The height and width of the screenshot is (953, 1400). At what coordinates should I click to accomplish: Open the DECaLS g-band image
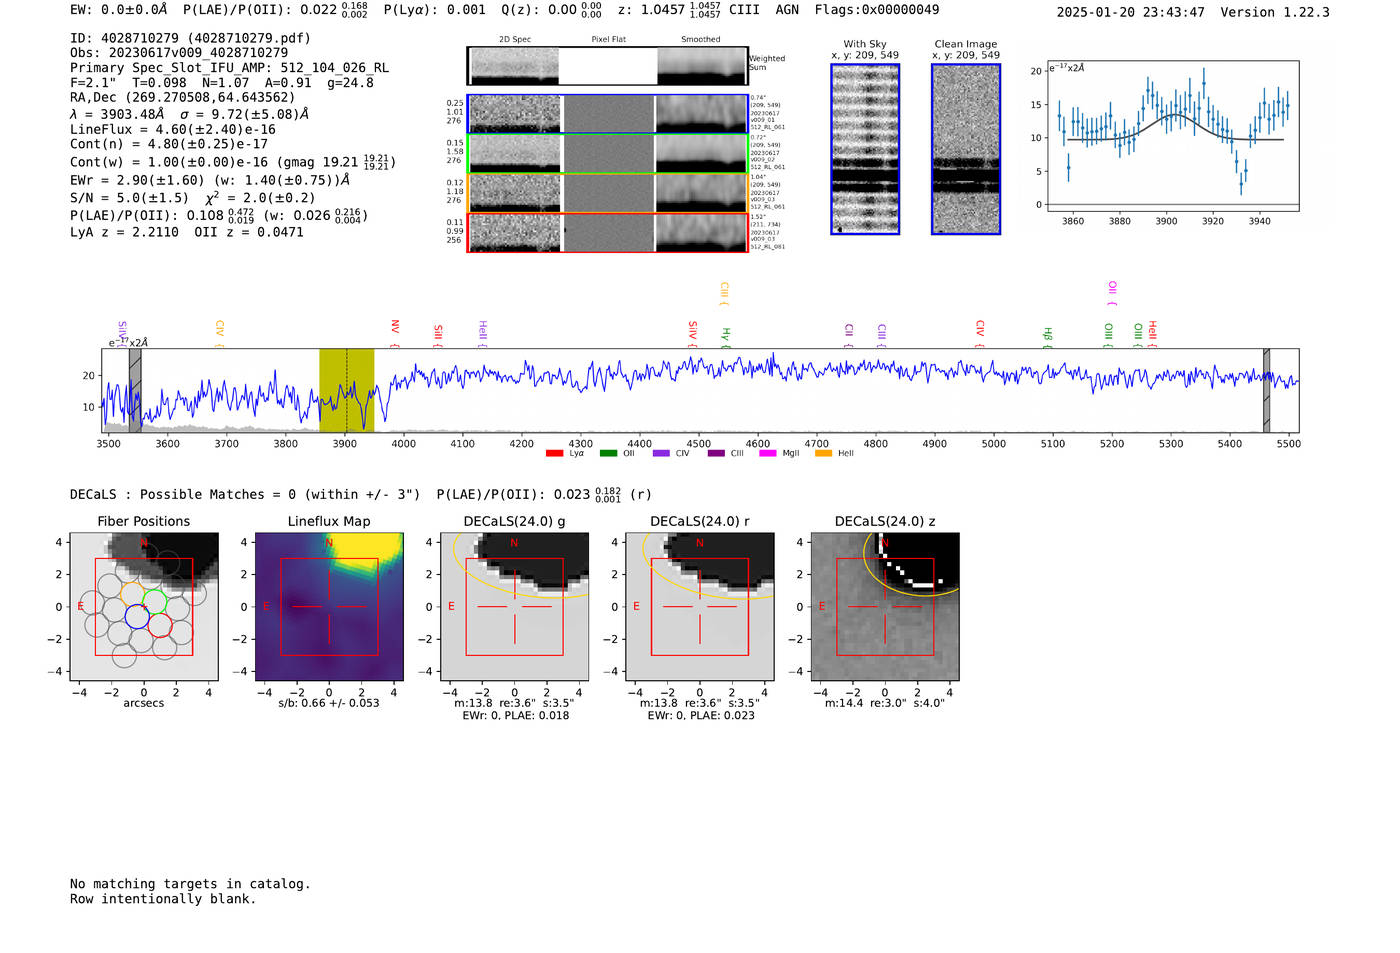(x=515, y=607)
